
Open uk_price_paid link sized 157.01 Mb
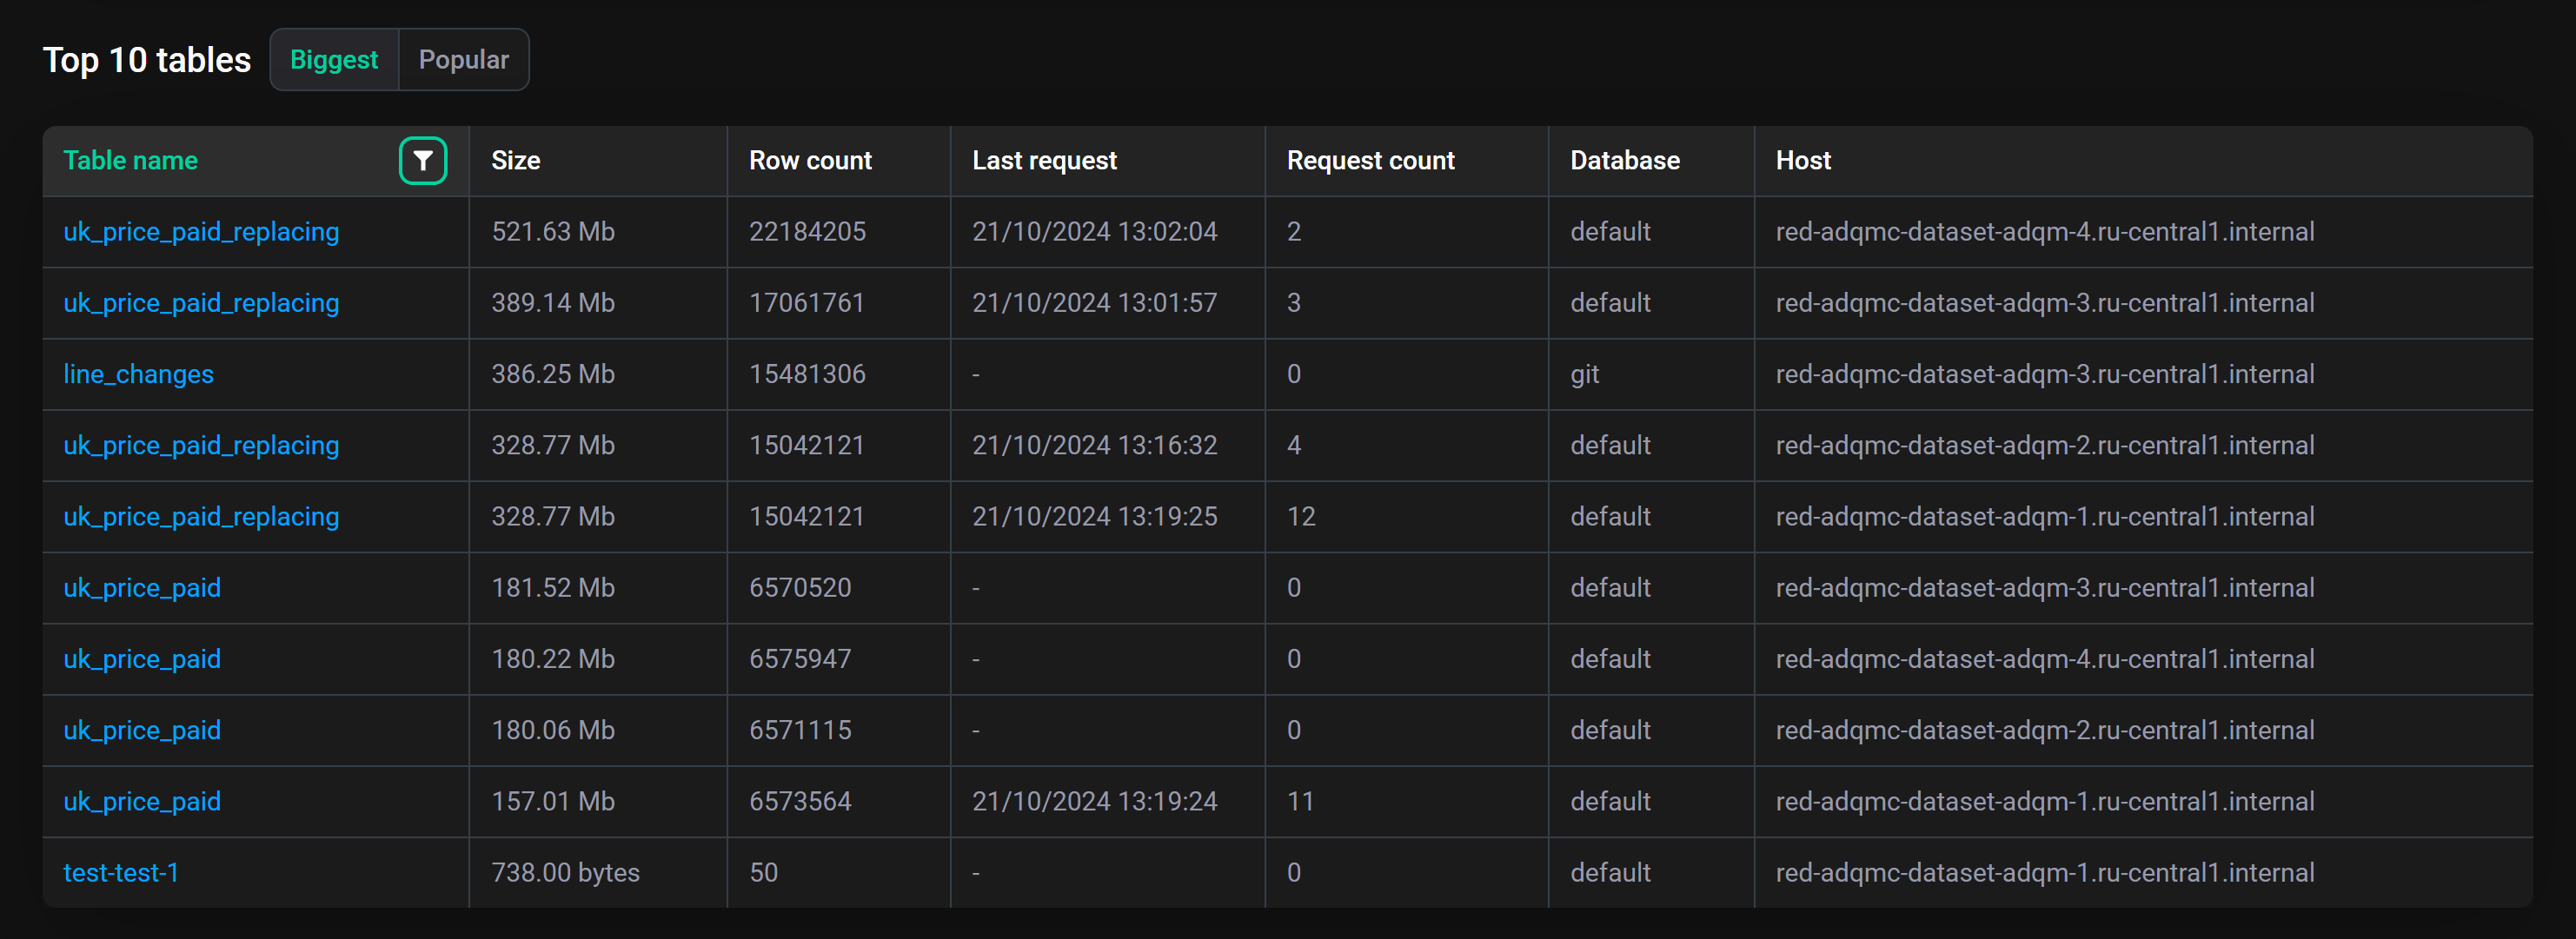click(x=142, y=801)
